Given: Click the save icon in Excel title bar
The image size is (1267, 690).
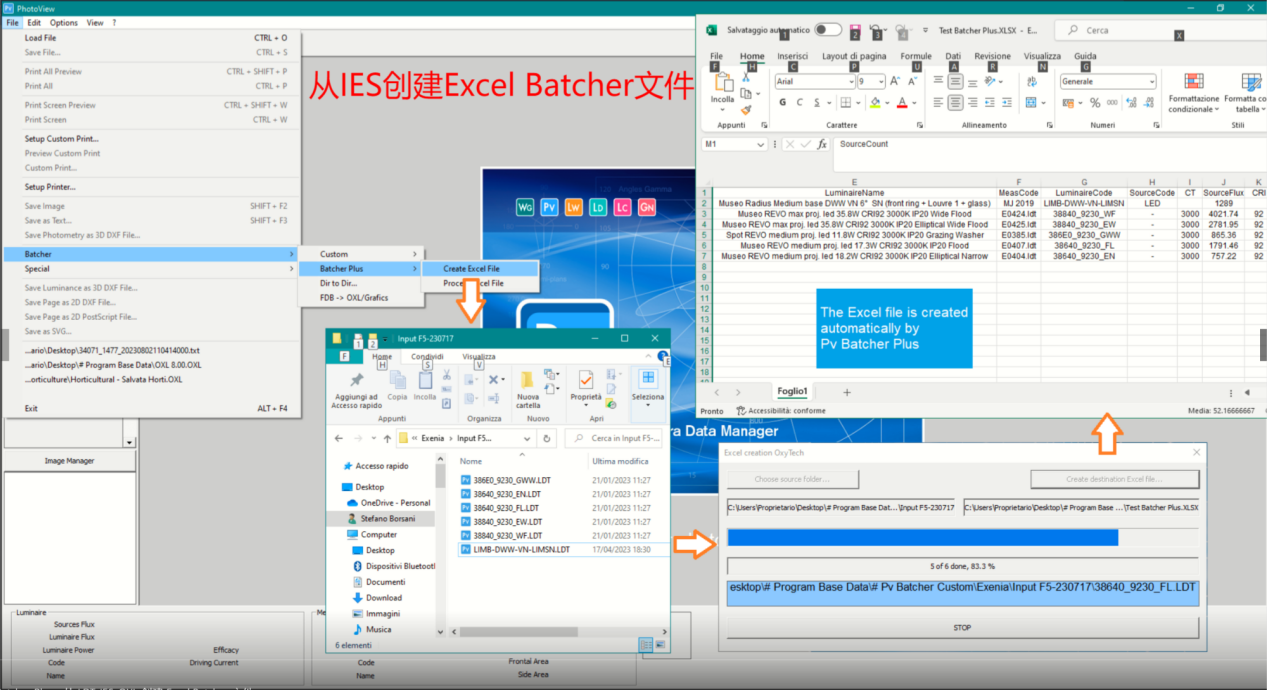Looking at the screenshot, I should tap(855, 31).
